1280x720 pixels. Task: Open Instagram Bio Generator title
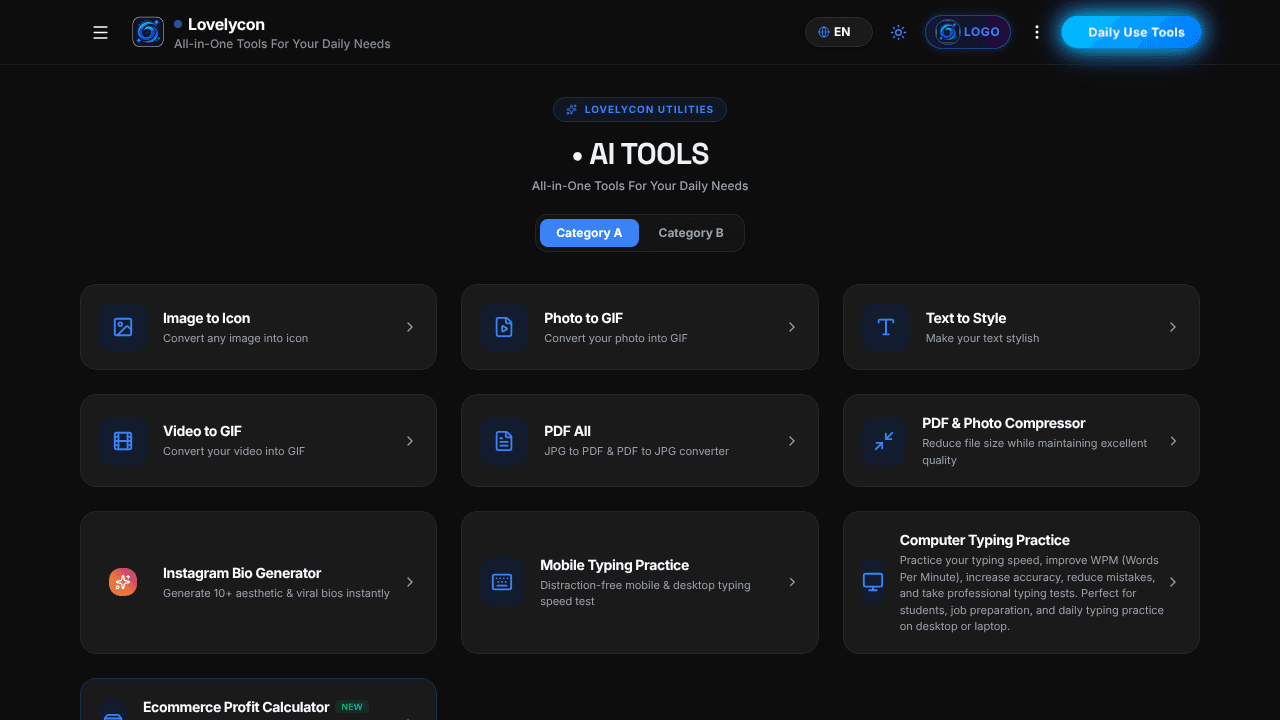(x=242, y=573)
